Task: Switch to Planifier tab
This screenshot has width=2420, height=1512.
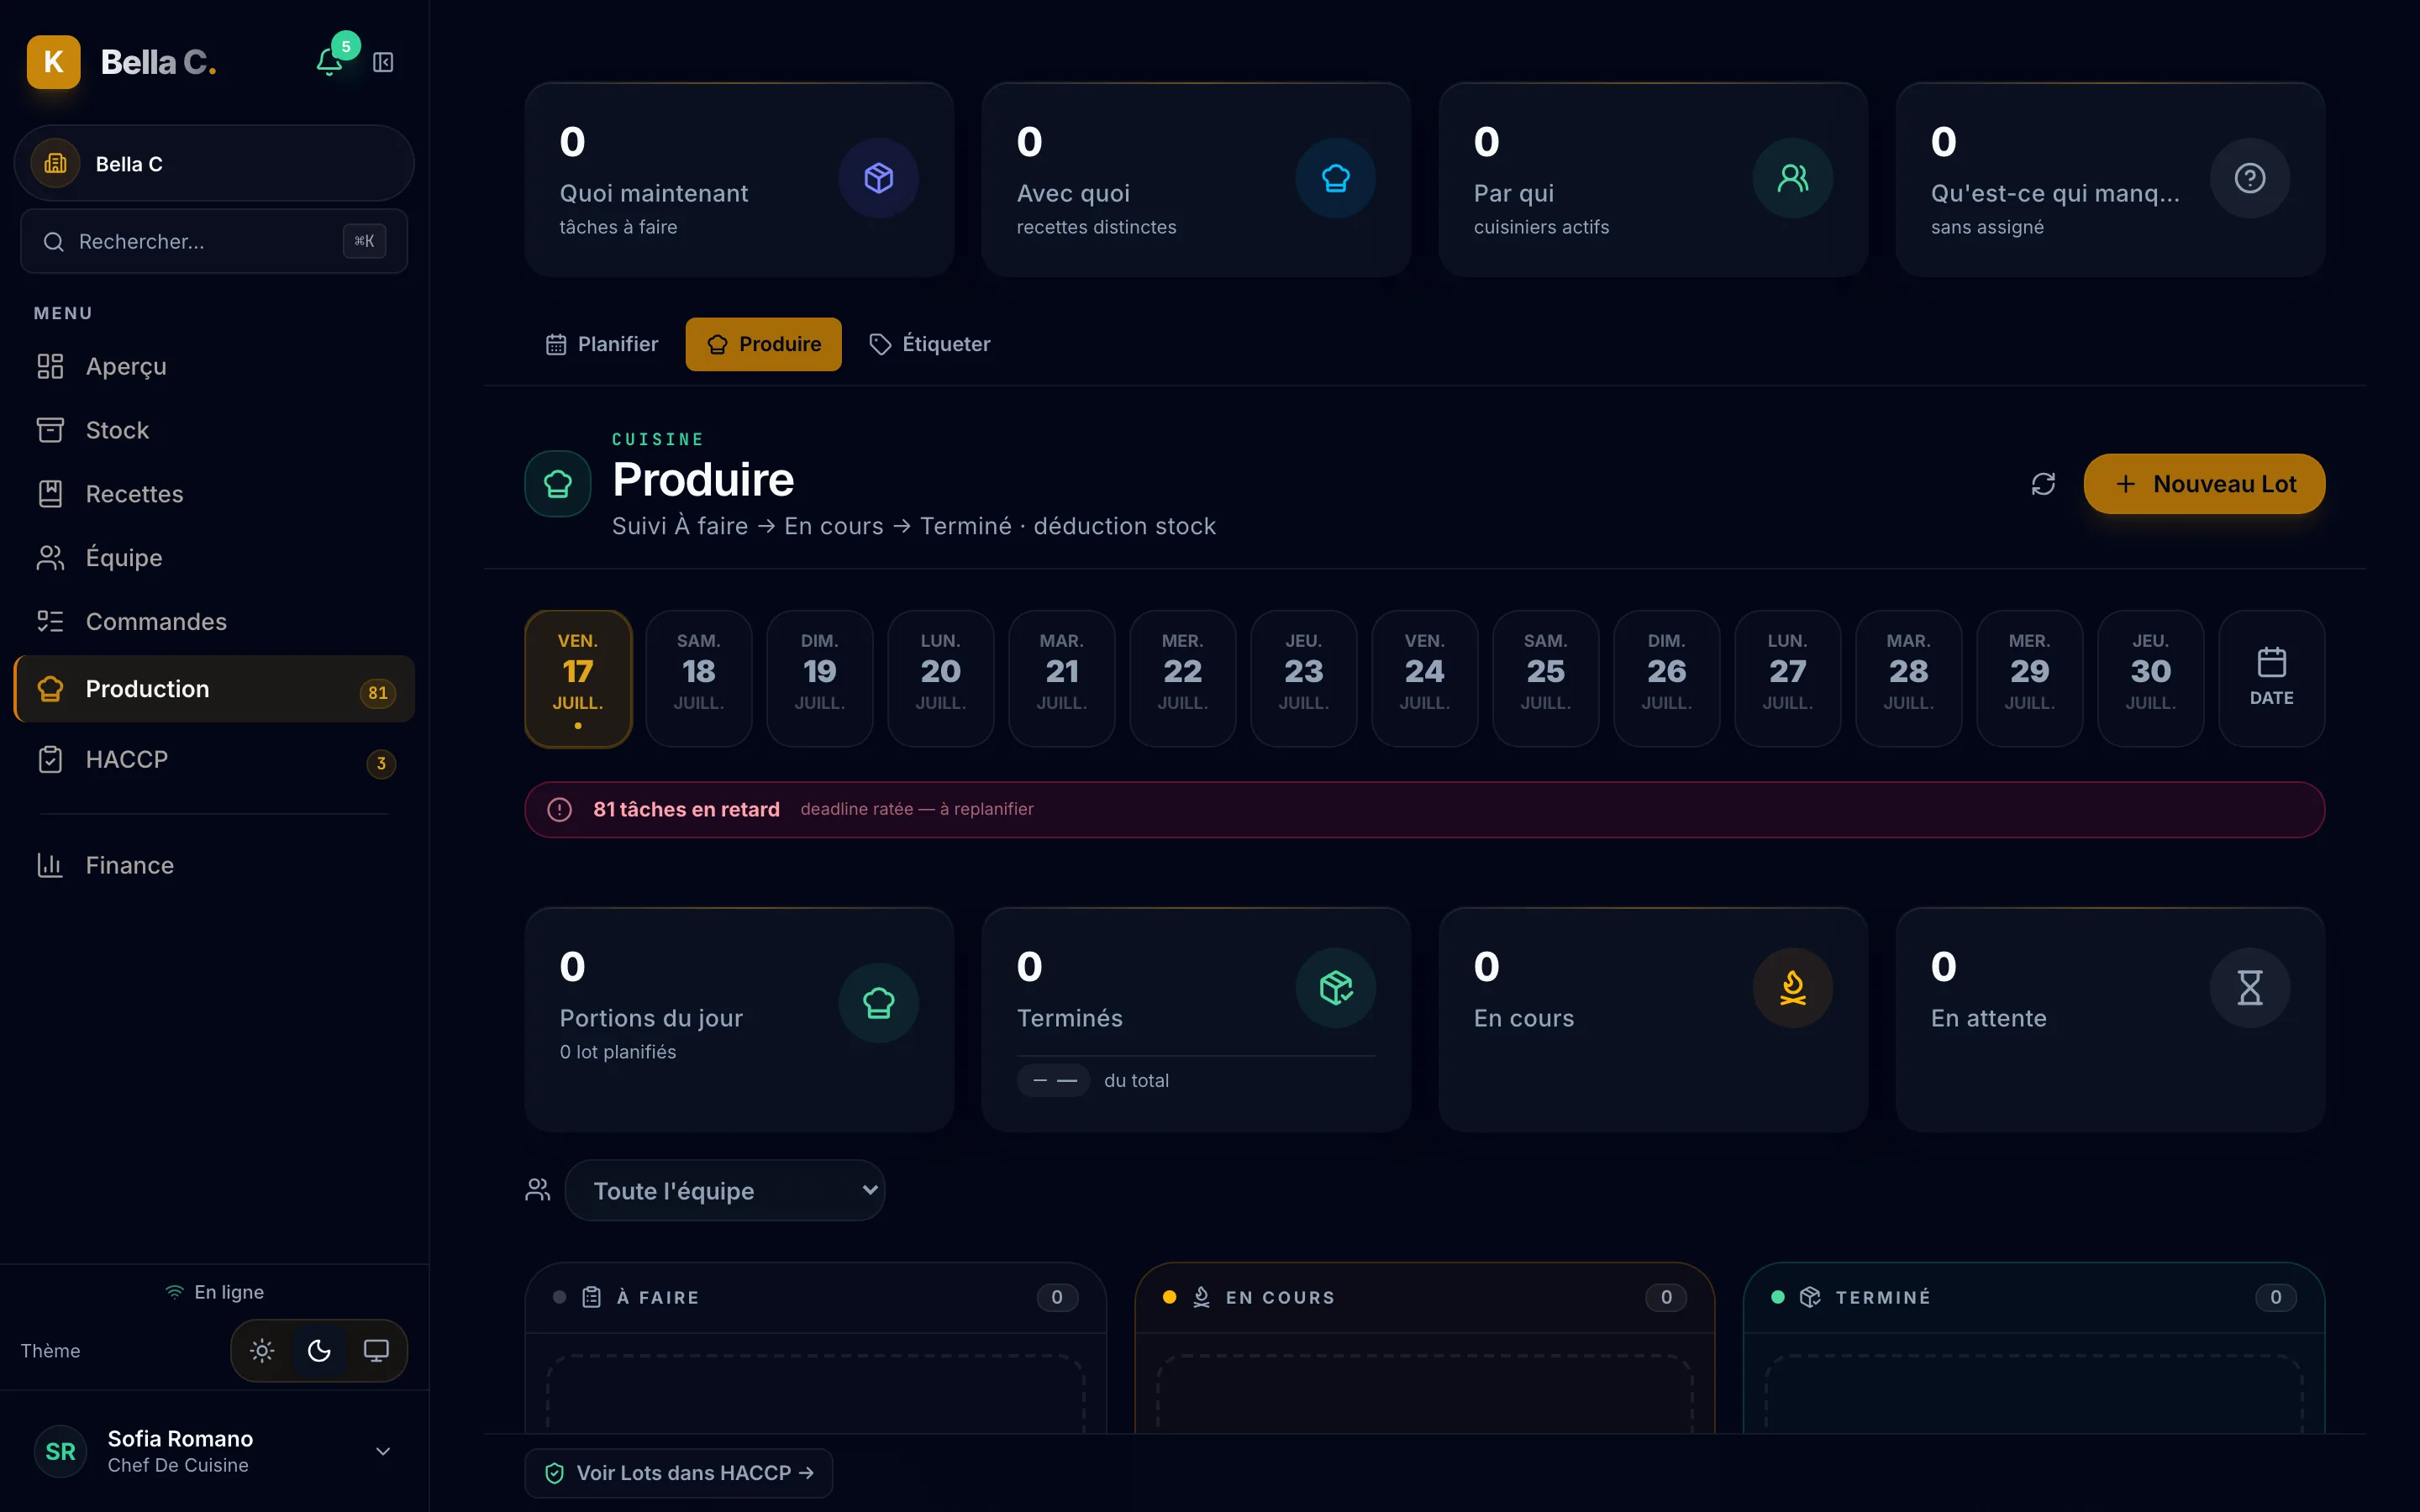Action: click(x=602, y=344)
